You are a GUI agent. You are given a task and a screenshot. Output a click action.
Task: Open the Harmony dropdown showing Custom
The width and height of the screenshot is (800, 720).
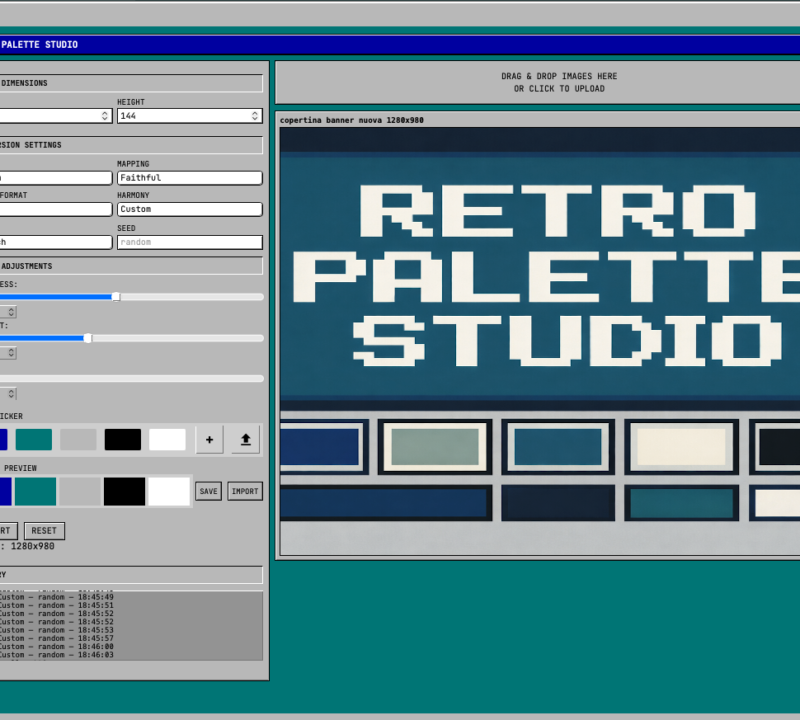(x=190, y=209)
